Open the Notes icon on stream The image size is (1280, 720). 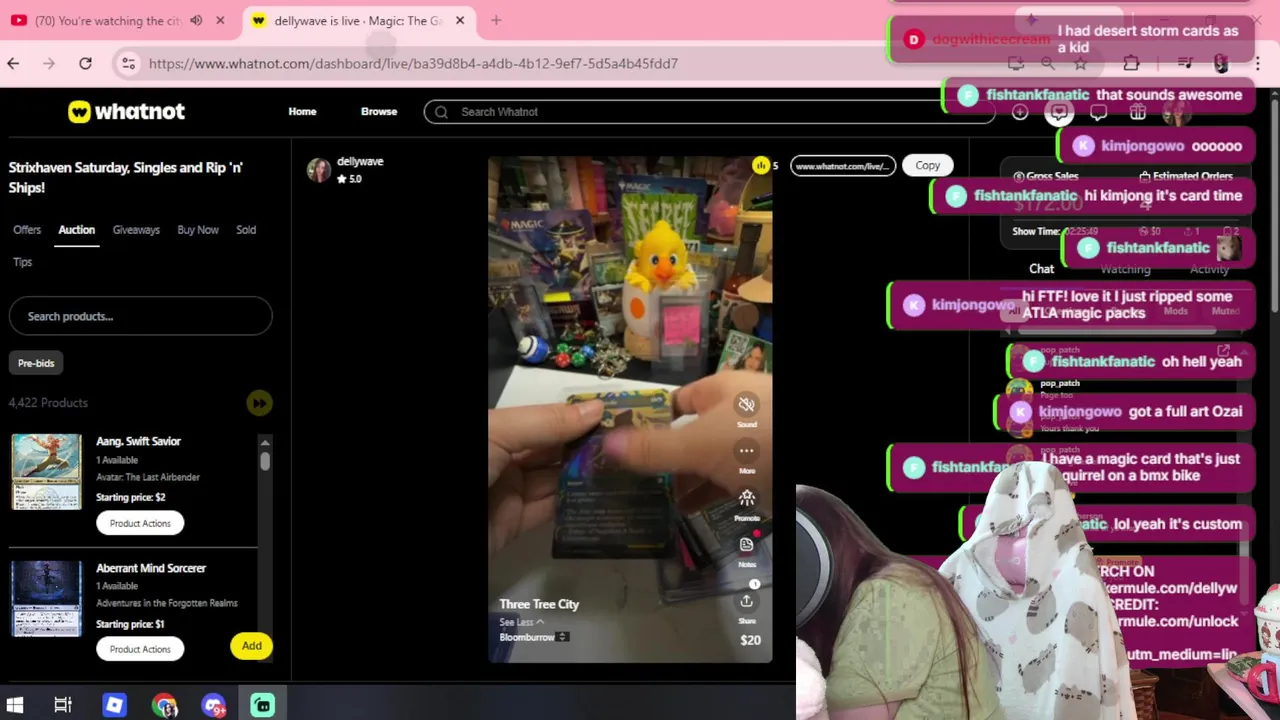(746, 544)
